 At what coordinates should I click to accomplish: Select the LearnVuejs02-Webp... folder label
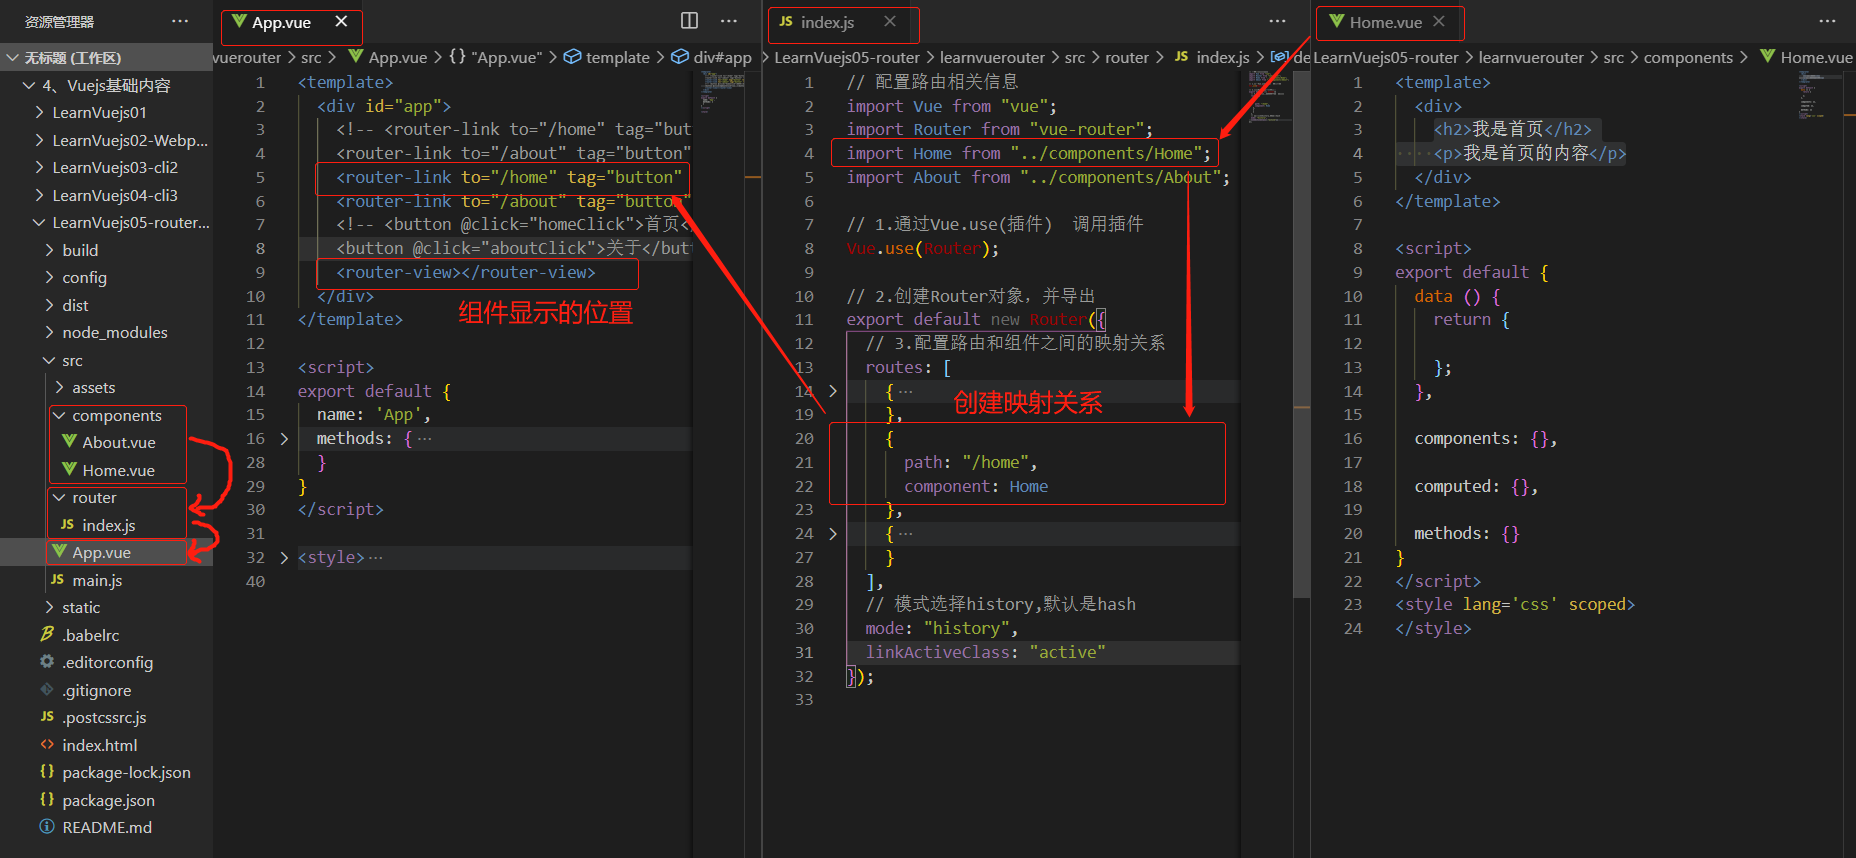click(130, 140)
